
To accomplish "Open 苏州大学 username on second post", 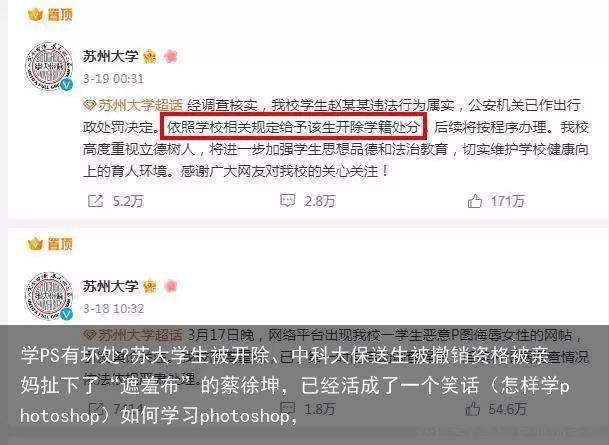I will pos(111,286).
